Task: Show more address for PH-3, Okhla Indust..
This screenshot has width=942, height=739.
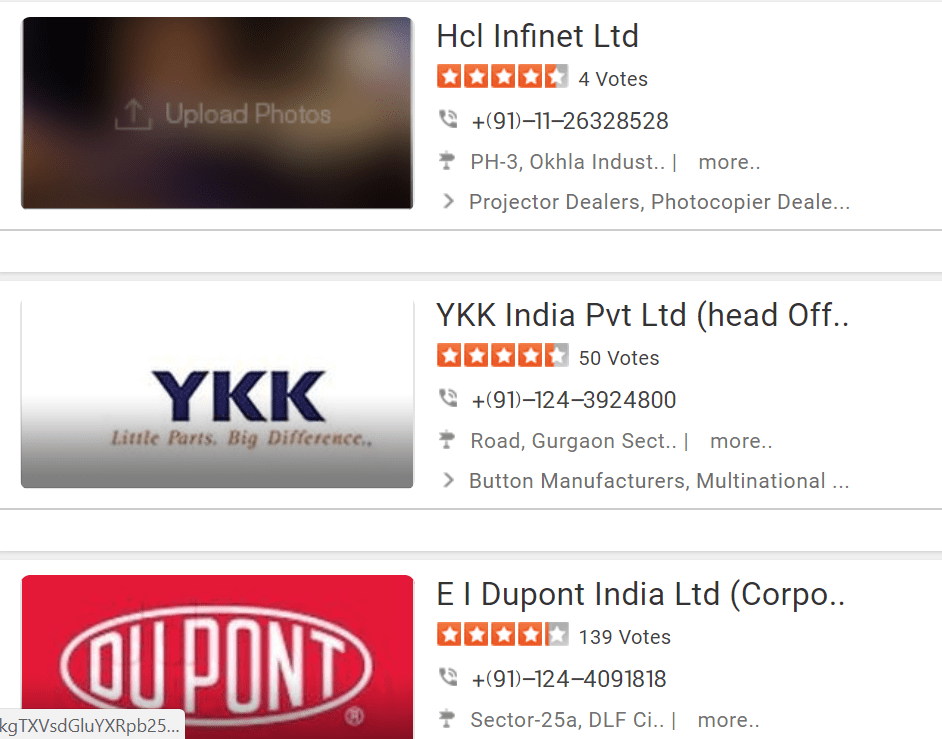Action: coord(729,162)
